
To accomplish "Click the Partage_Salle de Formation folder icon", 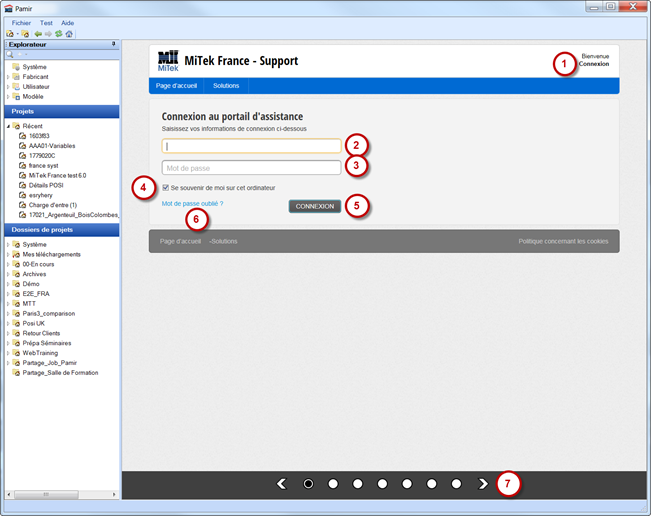I will pos(16,373).
